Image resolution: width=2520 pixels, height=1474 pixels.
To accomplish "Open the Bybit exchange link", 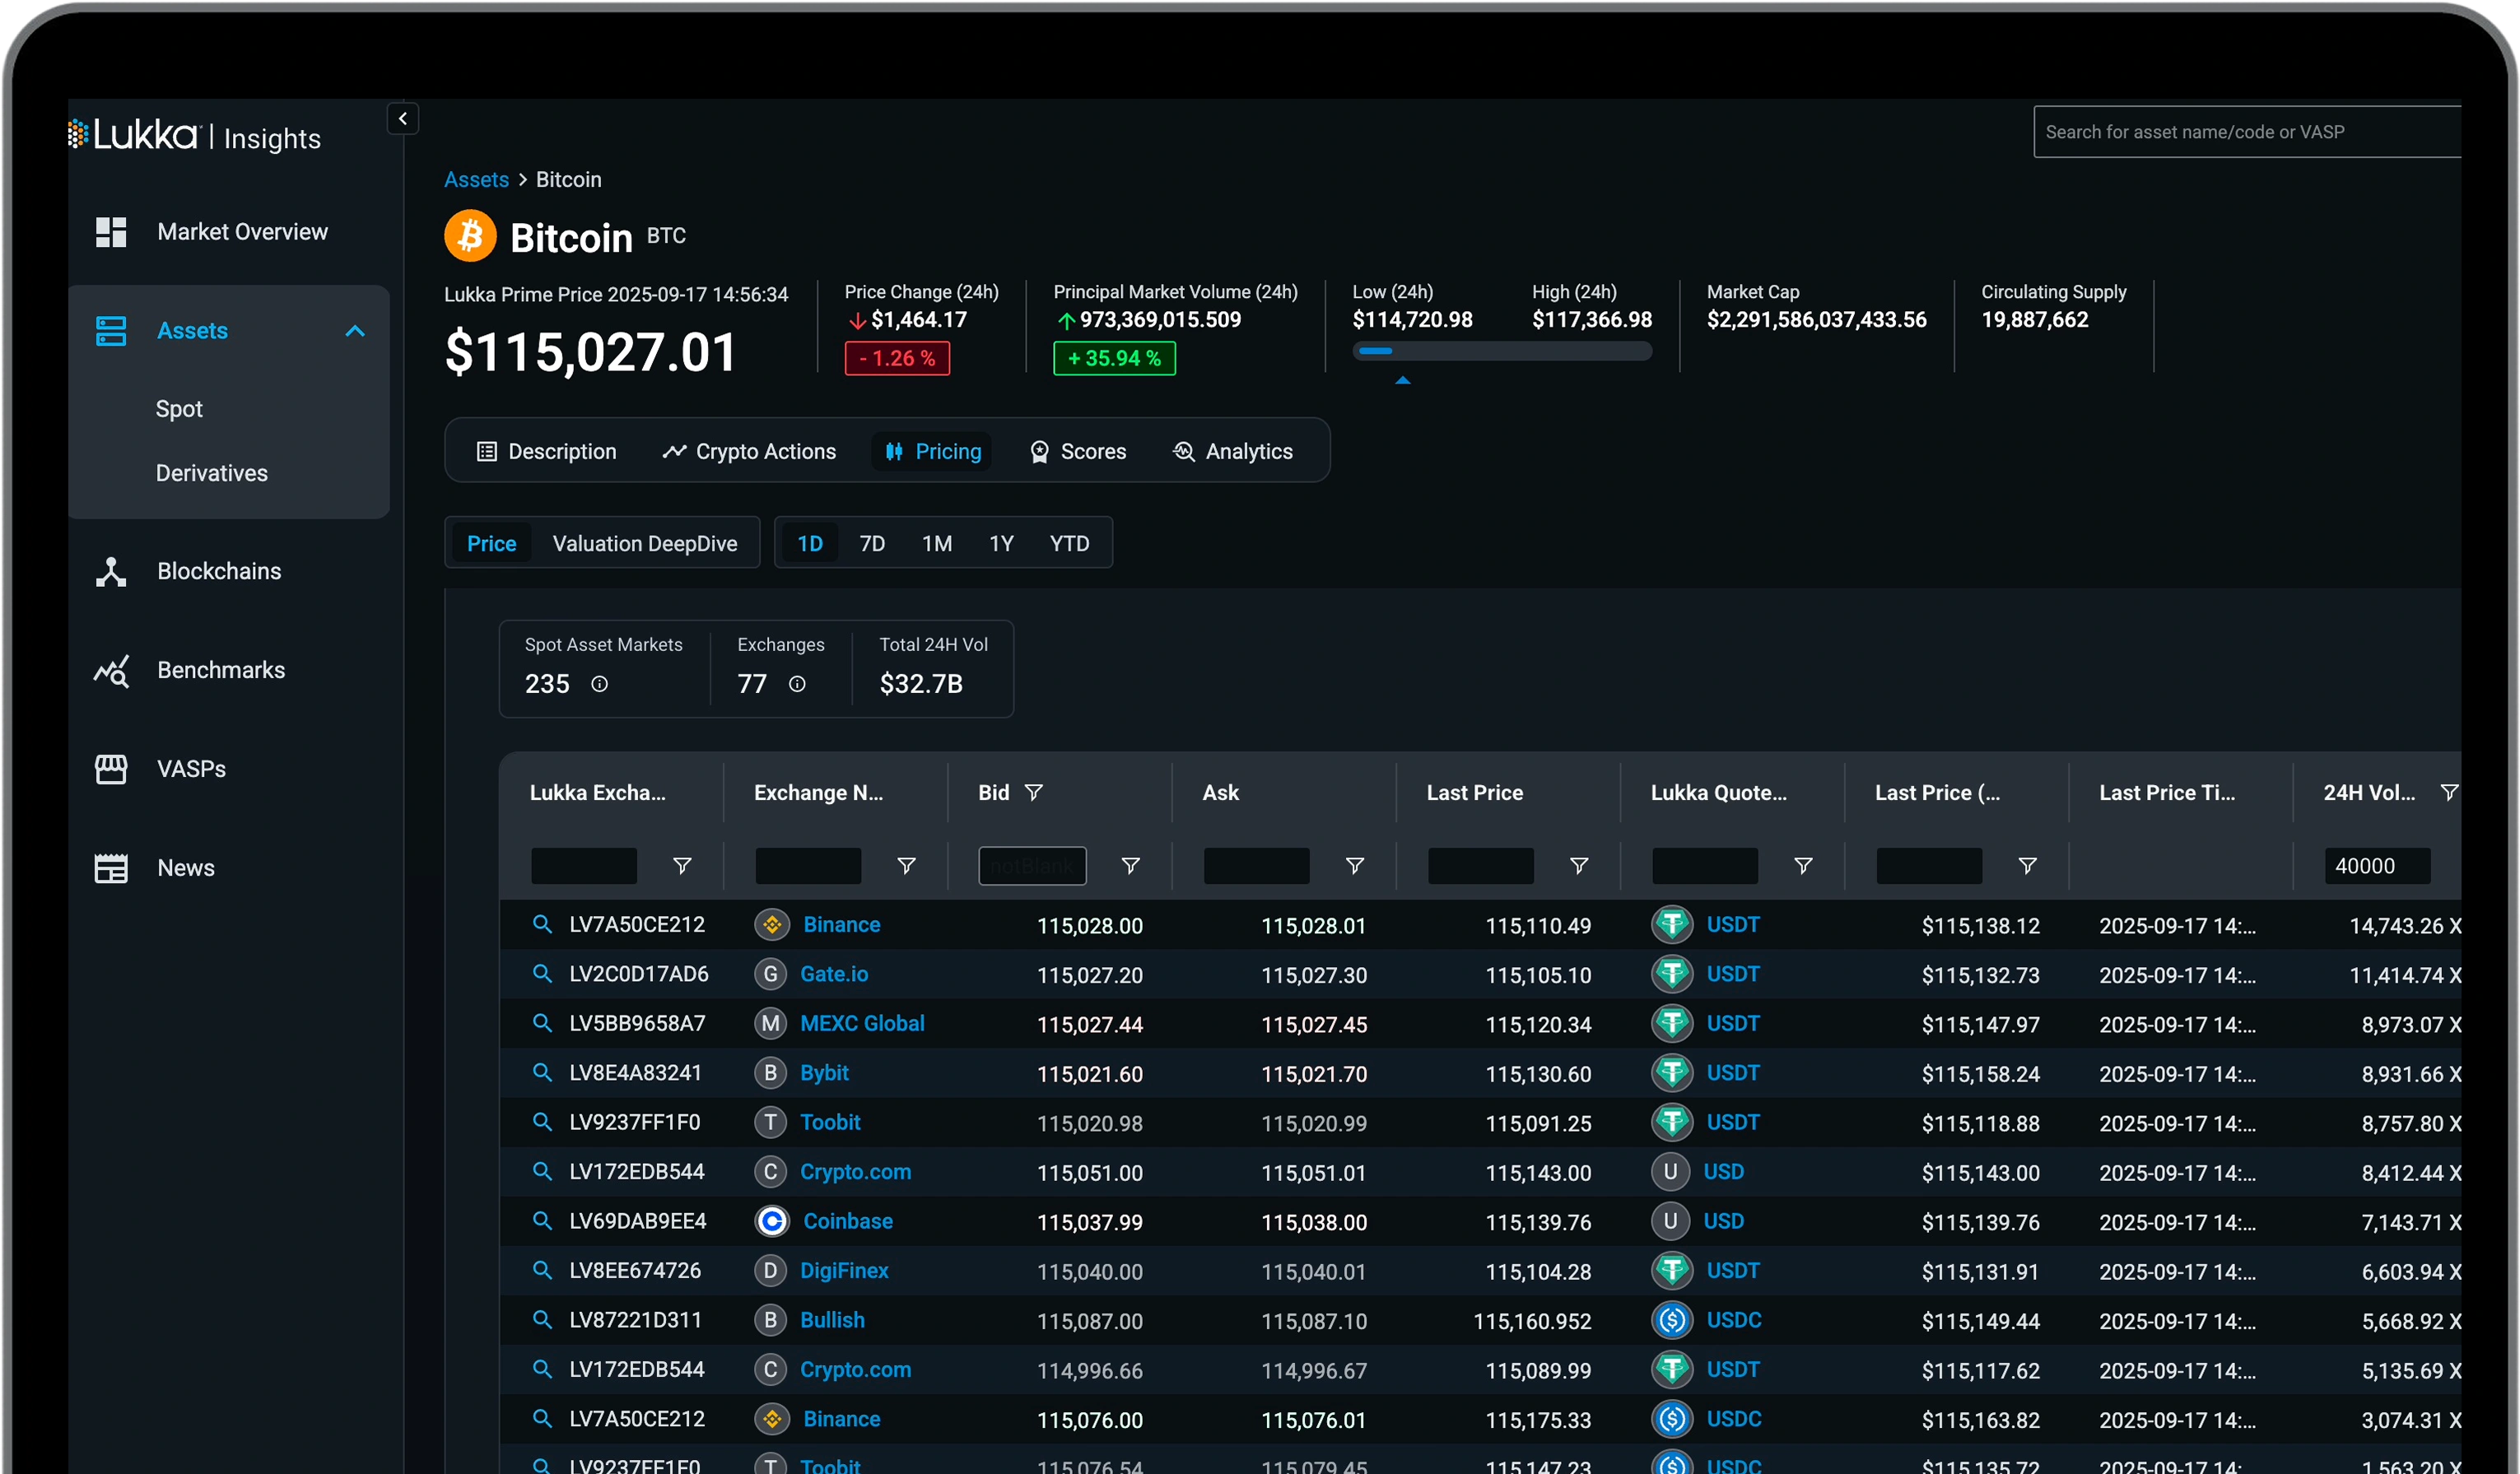I will 824,1072.
